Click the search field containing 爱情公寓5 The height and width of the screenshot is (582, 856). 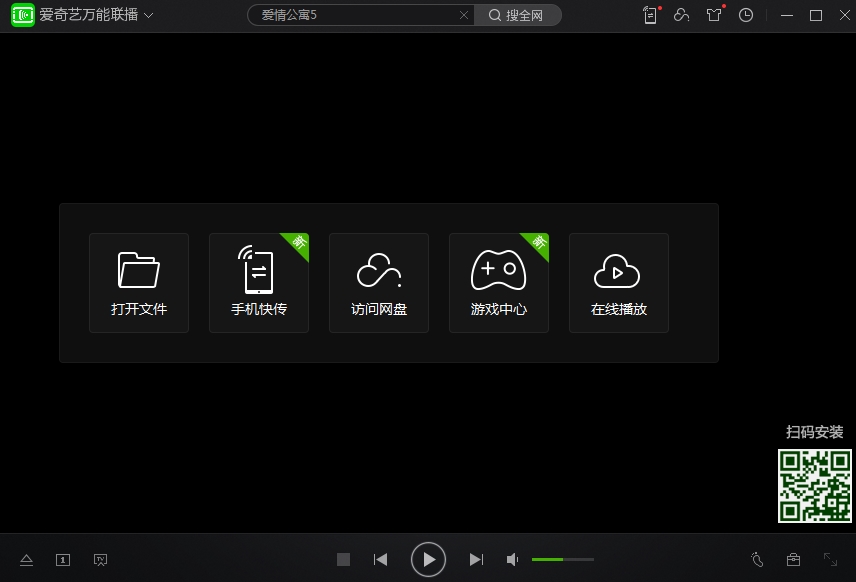tap(360, 15)
